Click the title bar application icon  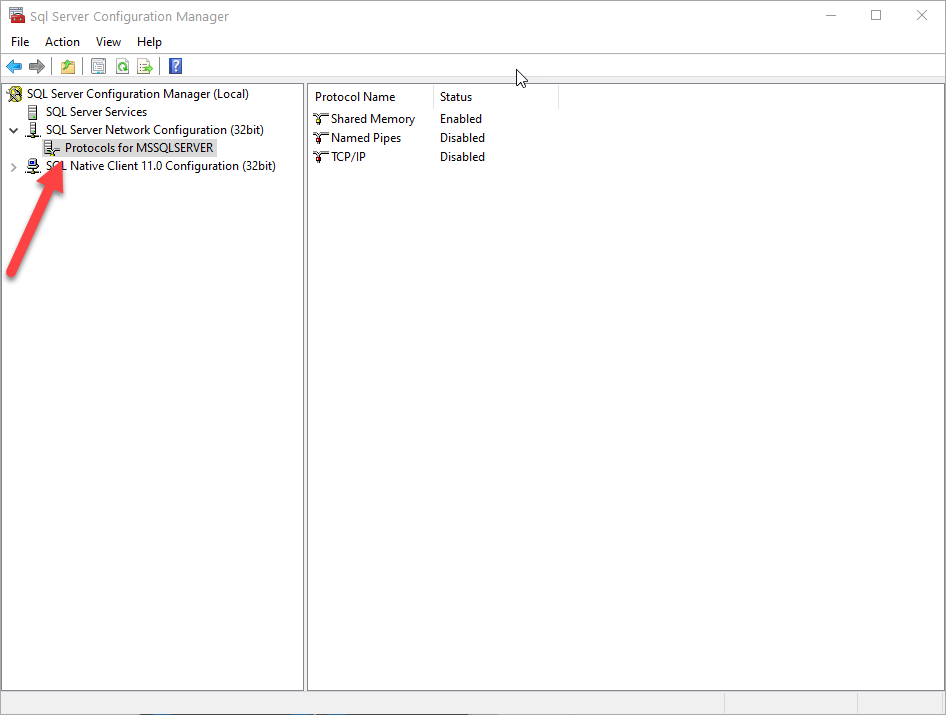click(x=17, y=15)
